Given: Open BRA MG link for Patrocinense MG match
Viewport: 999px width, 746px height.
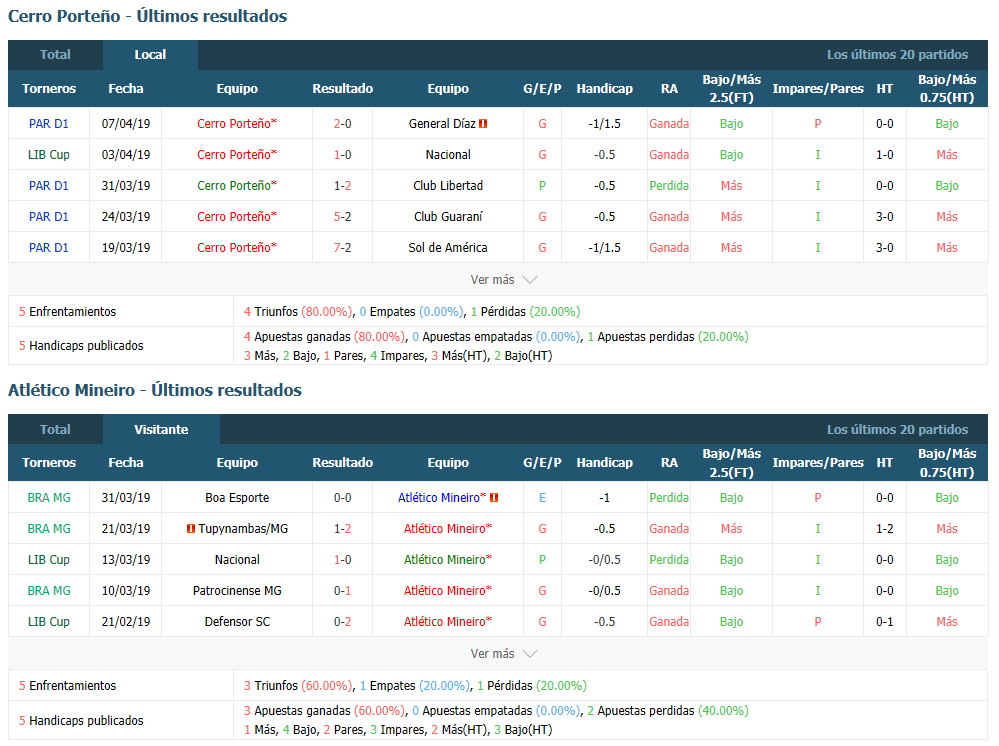Looking at the screenshot, I should point(49,591).
